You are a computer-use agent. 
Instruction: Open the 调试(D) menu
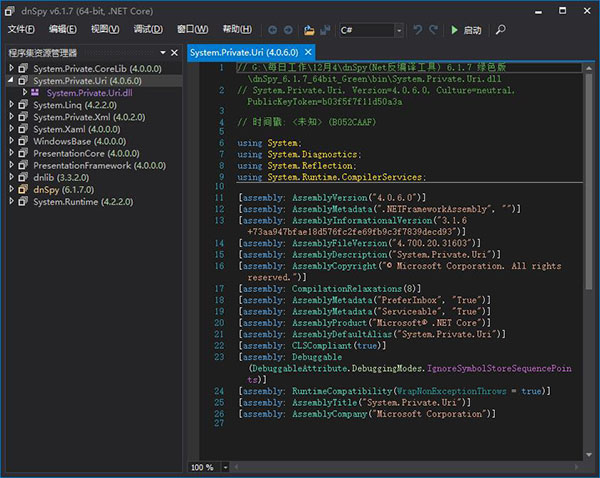pyautogui.click(x=148, y=29)
